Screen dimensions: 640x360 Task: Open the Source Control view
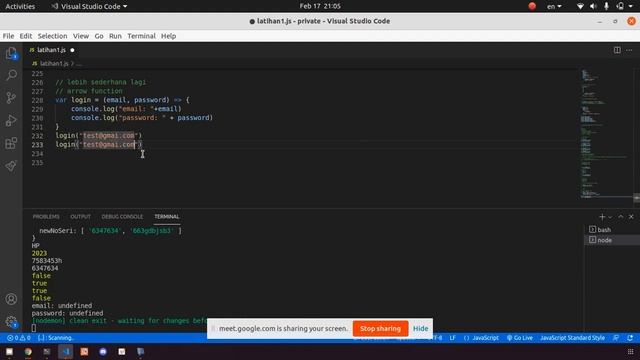pos(11,98)
